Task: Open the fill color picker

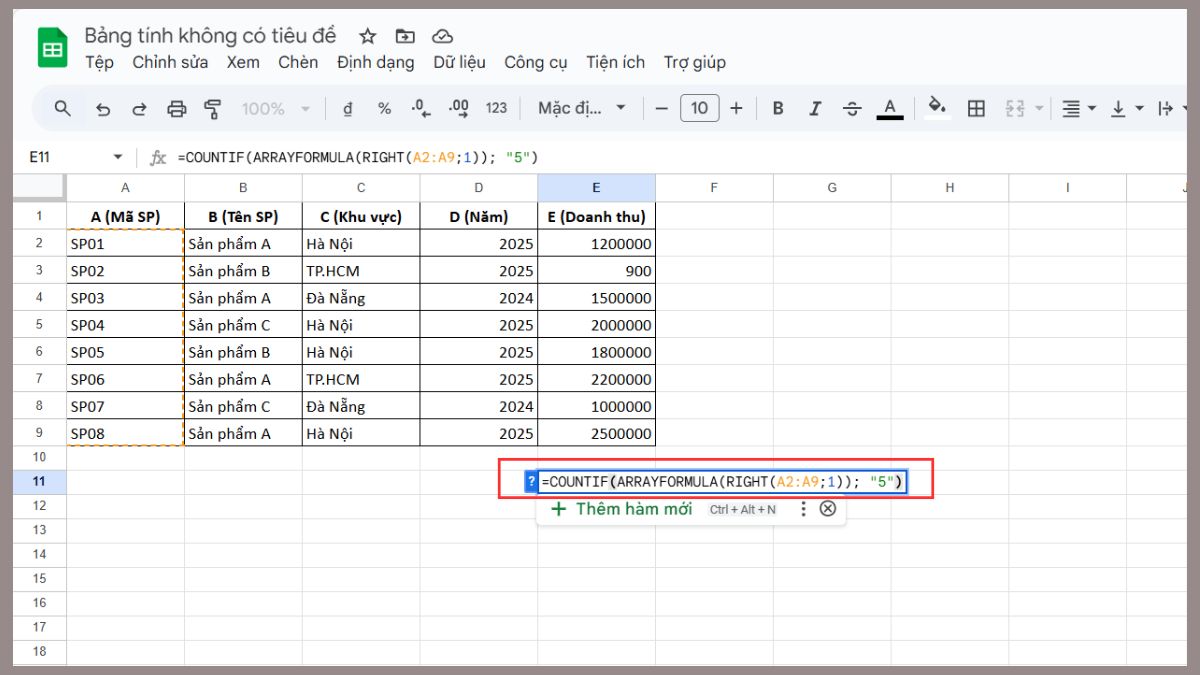Action: coord(937,108)
